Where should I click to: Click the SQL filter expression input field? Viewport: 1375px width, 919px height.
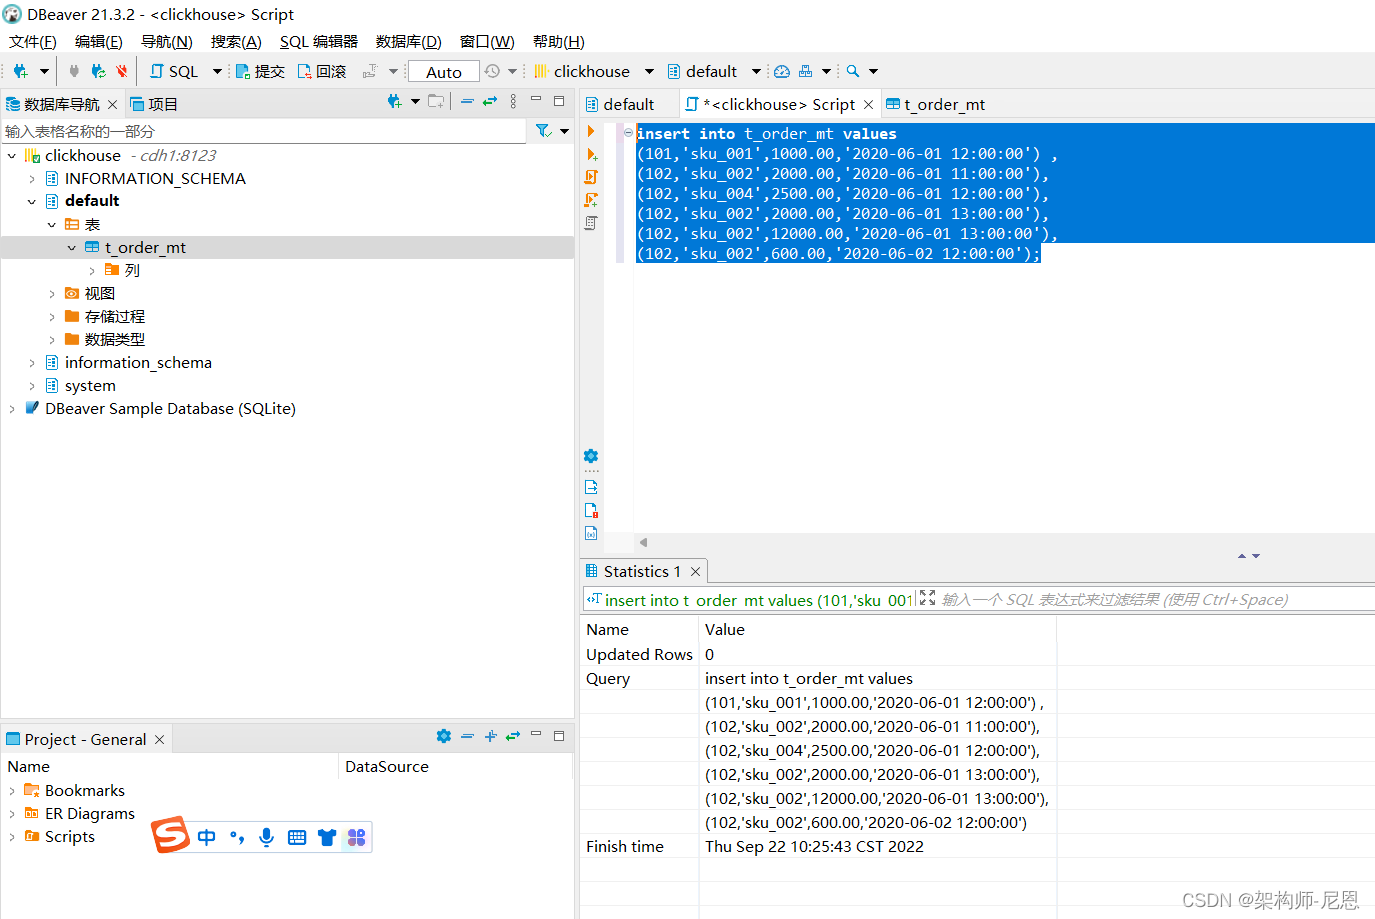pos(1156,599)
